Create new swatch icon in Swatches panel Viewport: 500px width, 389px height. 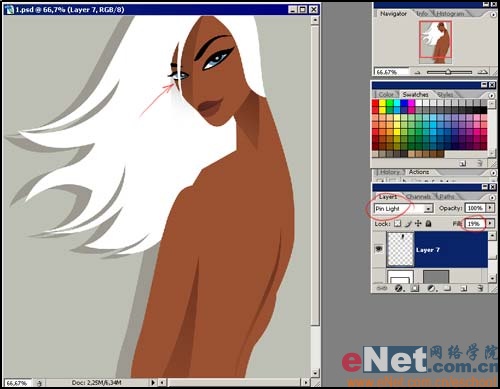pos(463,163)
